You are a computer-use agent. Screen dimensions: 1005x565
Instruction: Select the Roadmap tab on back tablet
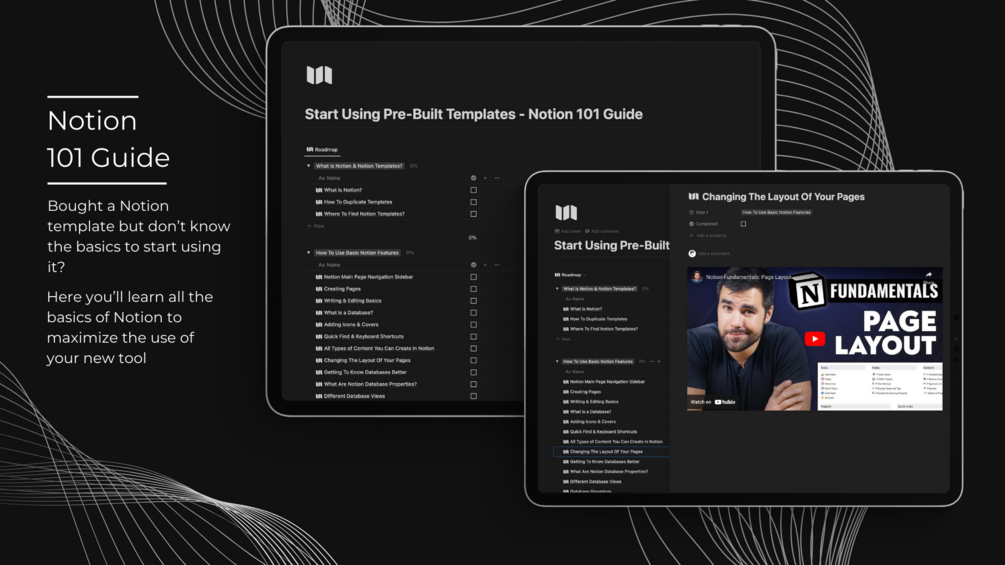322,149
